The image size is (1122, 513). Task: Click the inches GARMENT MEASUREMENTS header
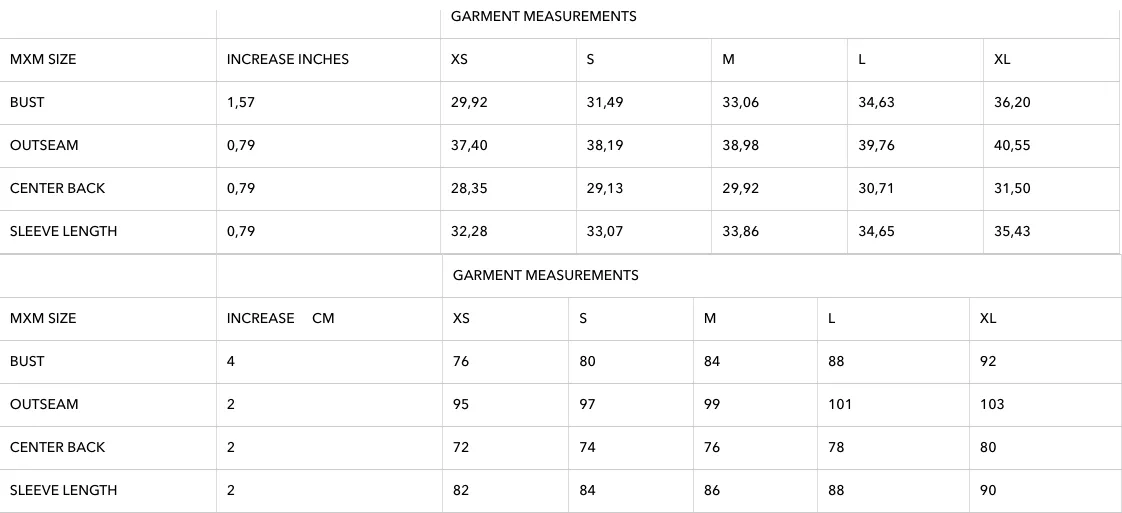pyautogui.click(x=543, y=16)
